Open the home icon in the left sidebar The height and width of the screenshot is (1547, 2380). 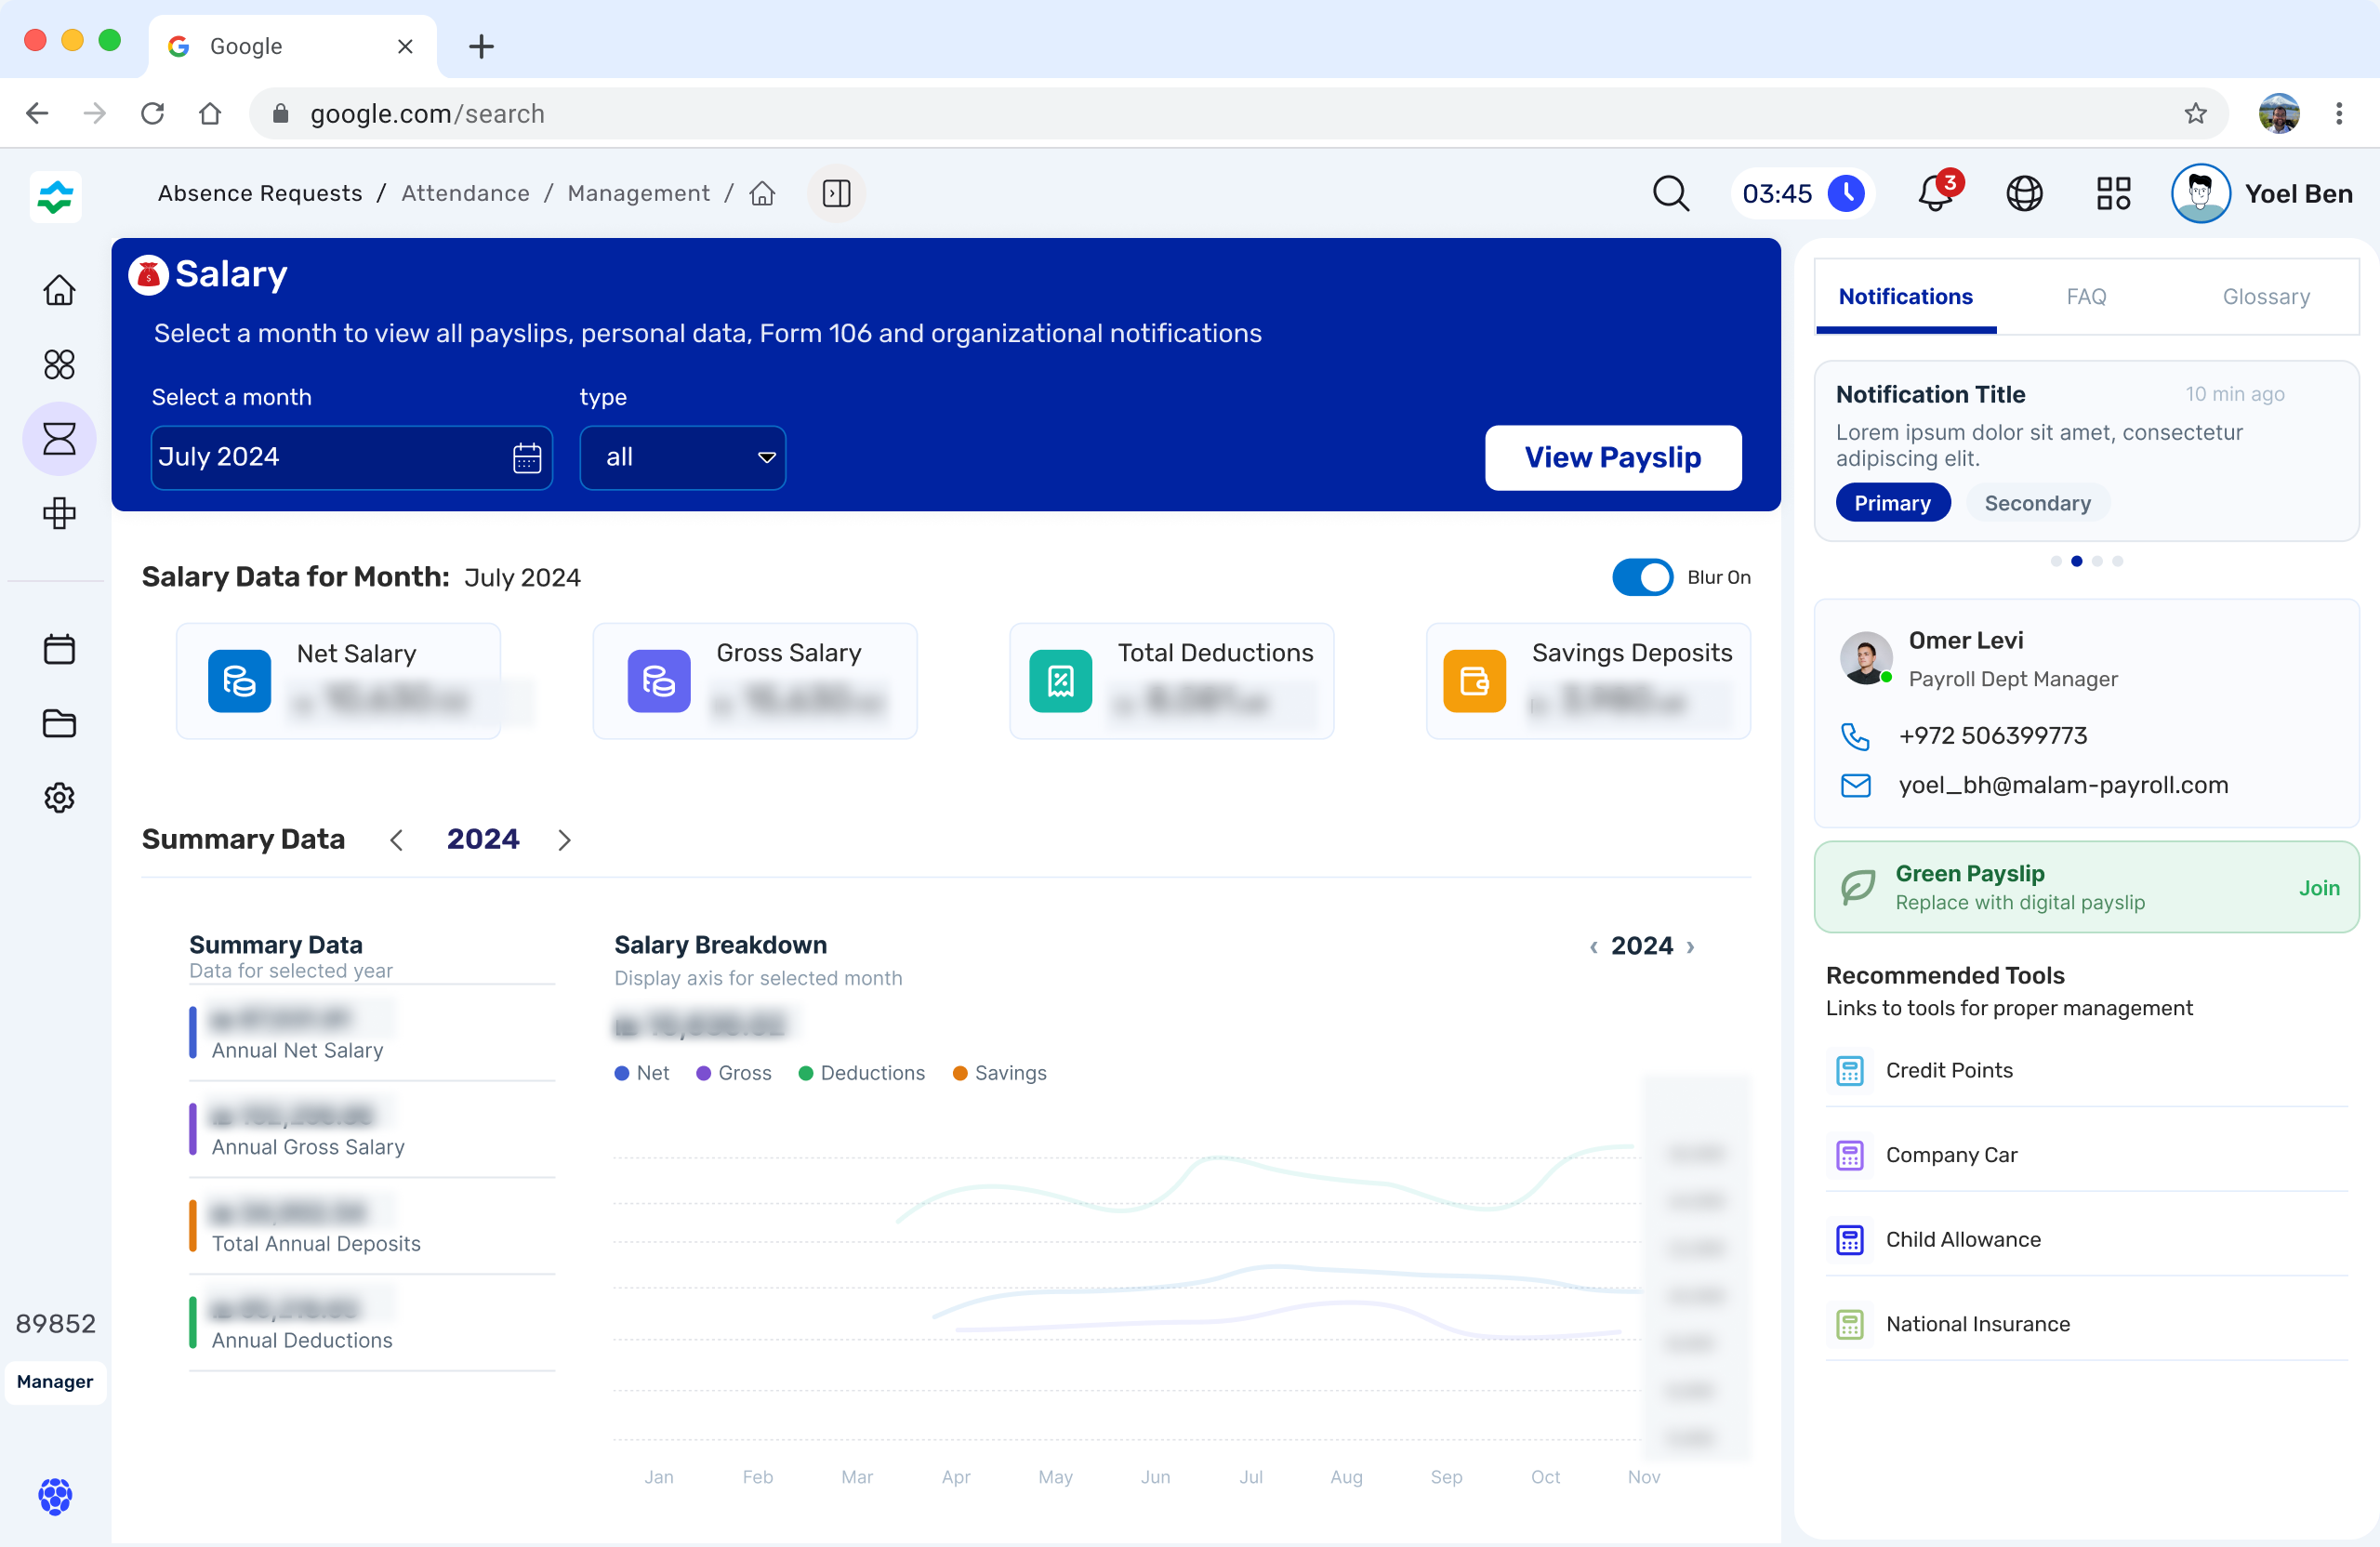click(59, 290)
